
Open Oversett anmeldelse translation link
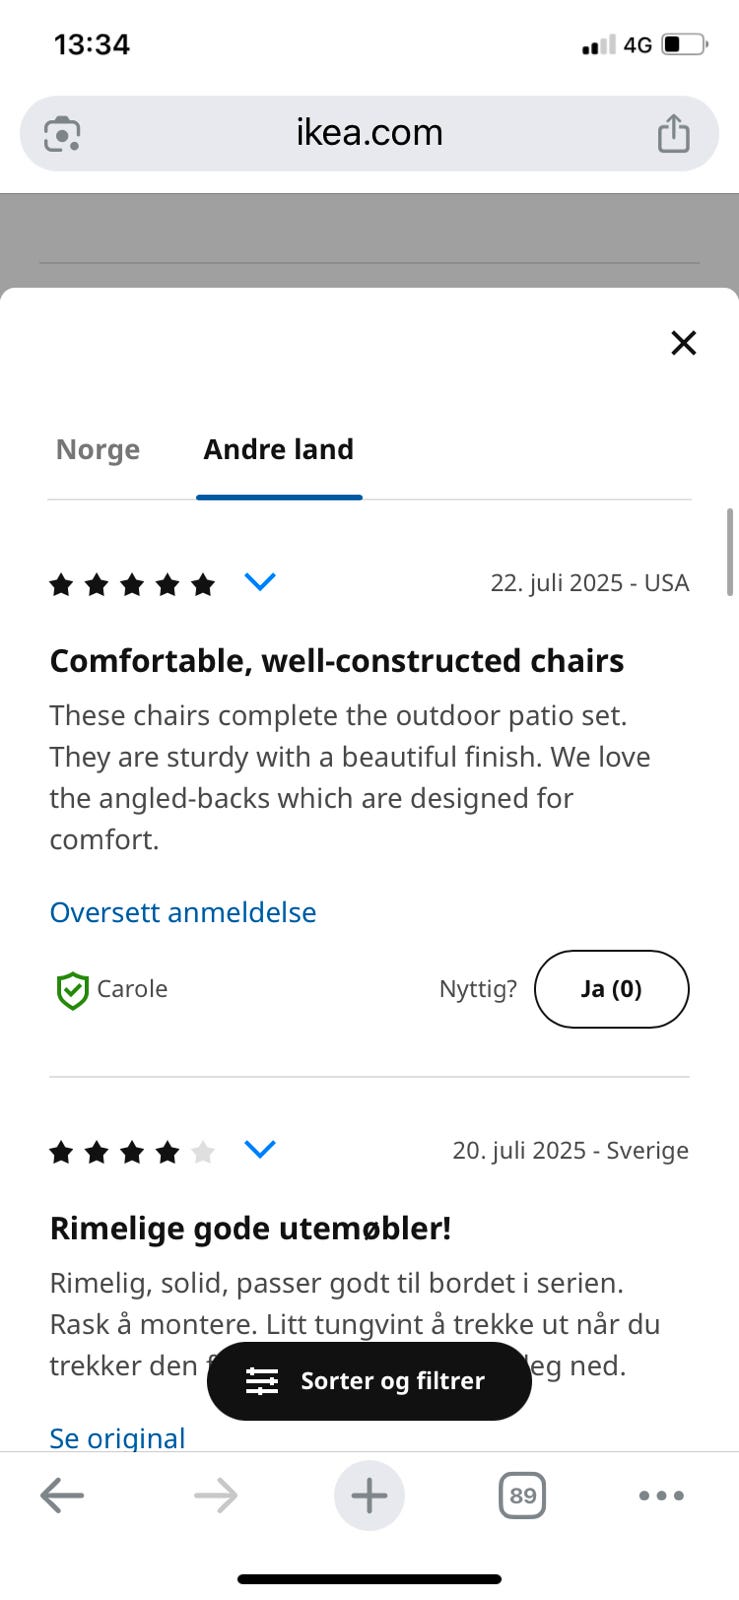[182, 912]
